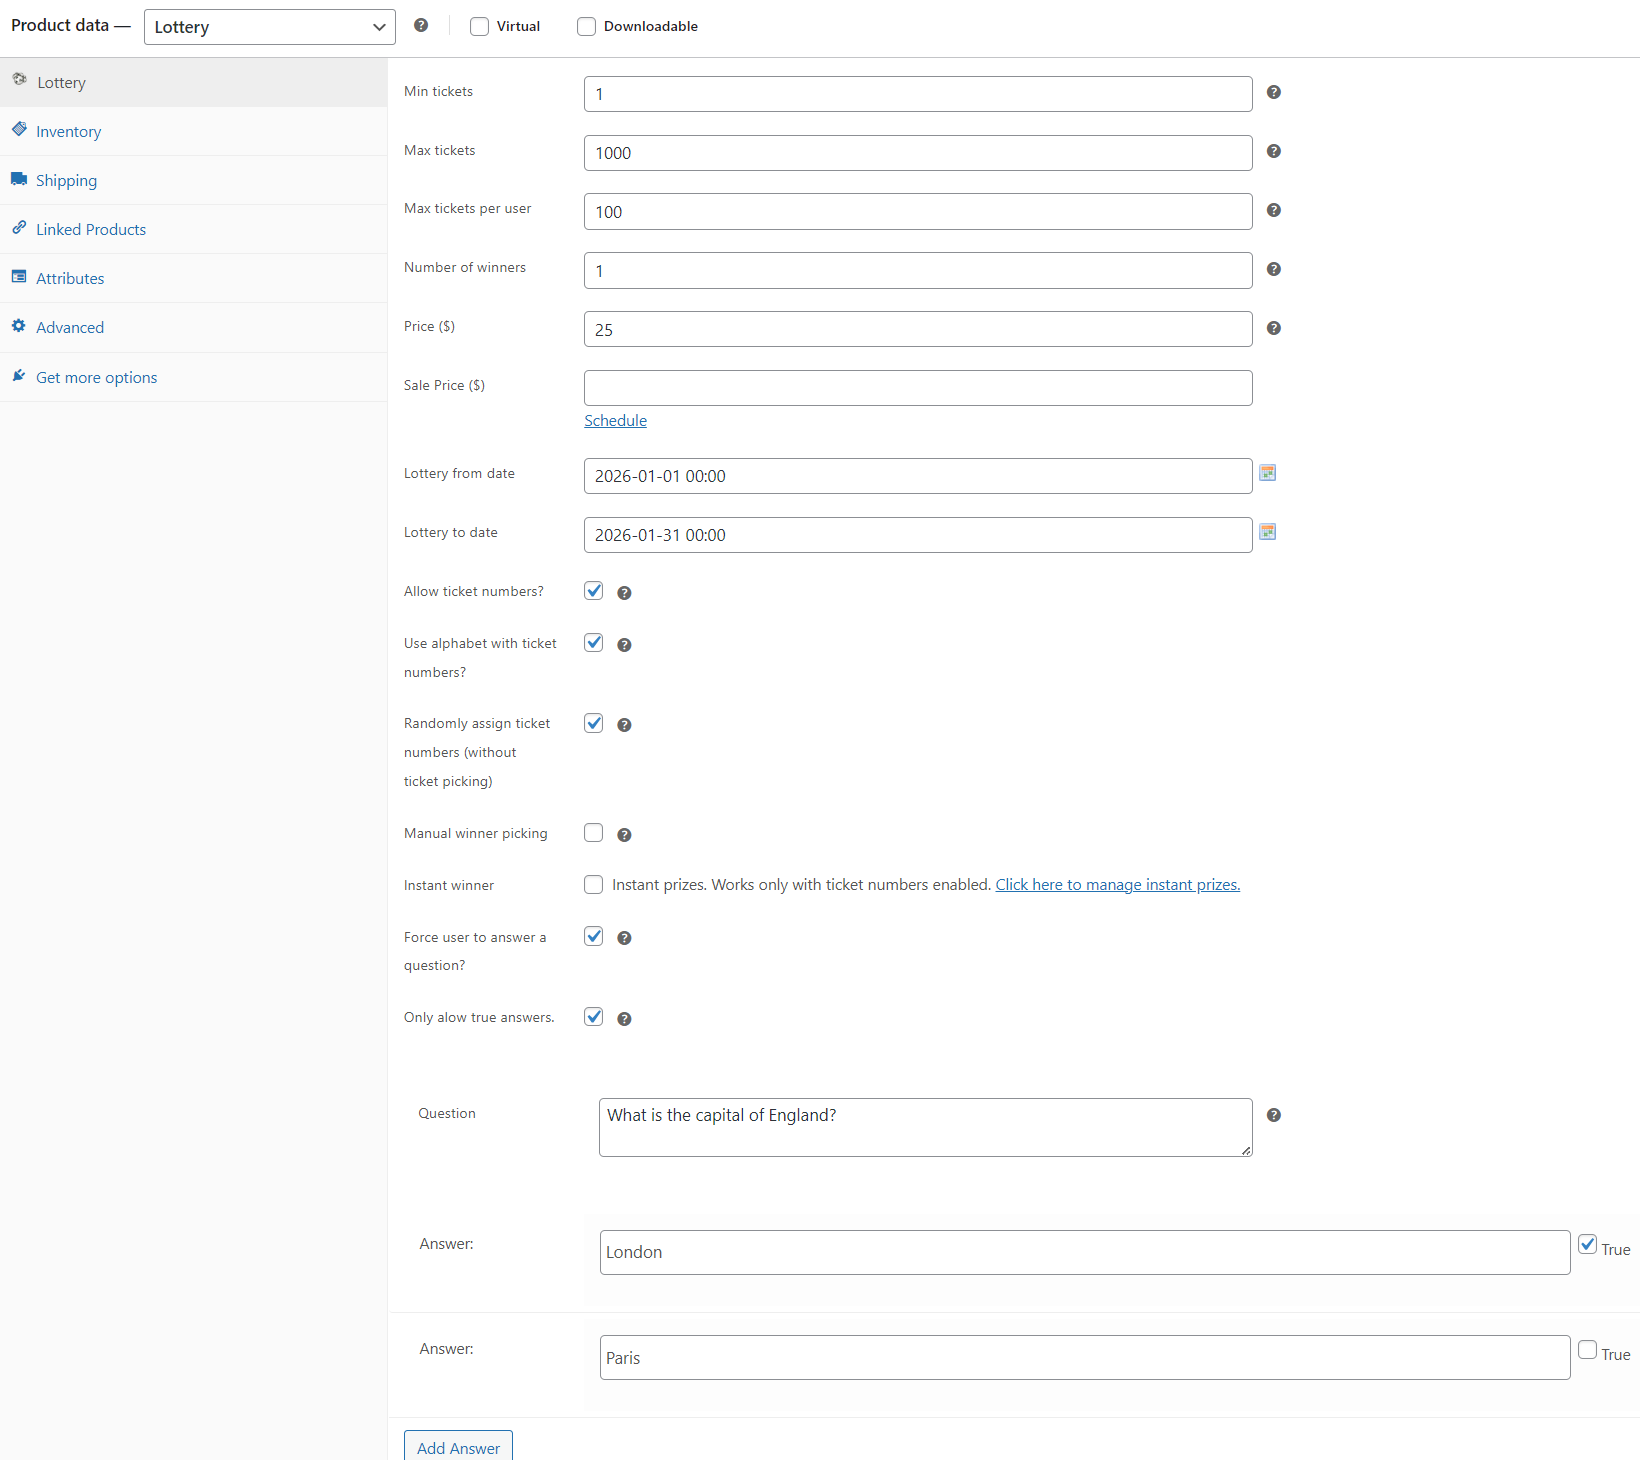1640x1460 pixels.
Task: Open the Schedule sale price link
Action: (615, 421)
